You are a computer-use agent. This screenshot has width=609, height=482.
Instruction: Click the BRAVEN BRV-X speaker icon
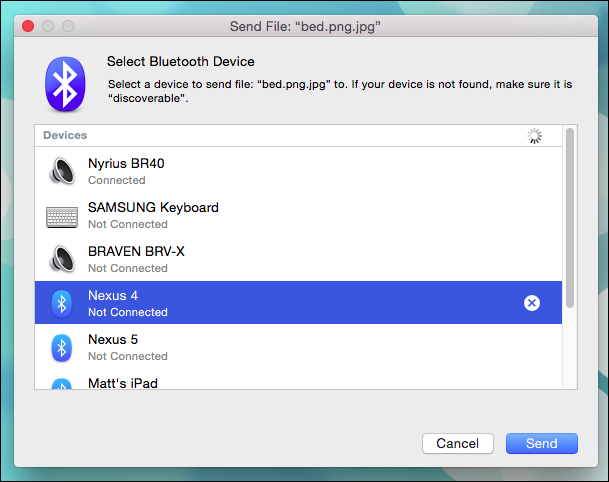click(62, 259)
